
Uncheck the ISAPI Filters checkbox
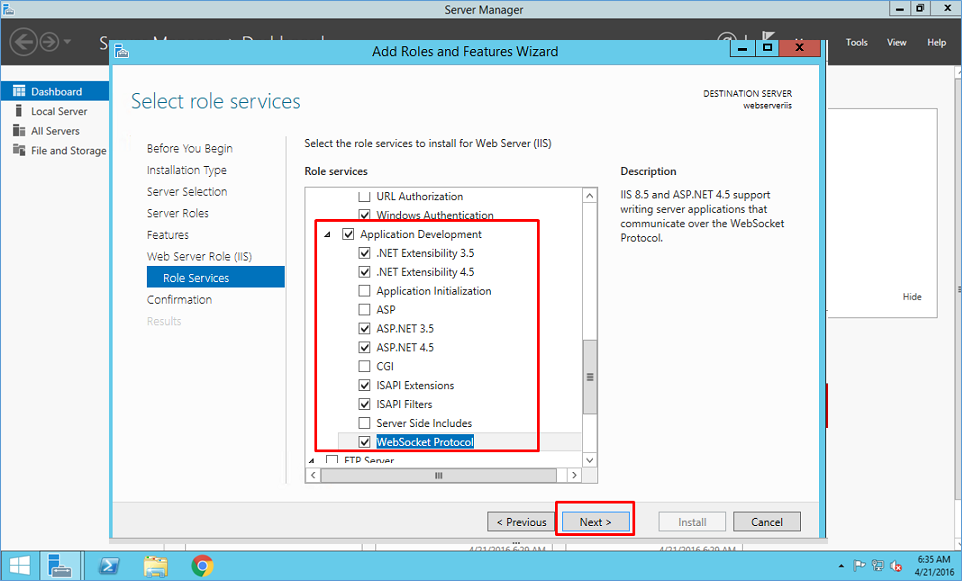tap(364, 404)
